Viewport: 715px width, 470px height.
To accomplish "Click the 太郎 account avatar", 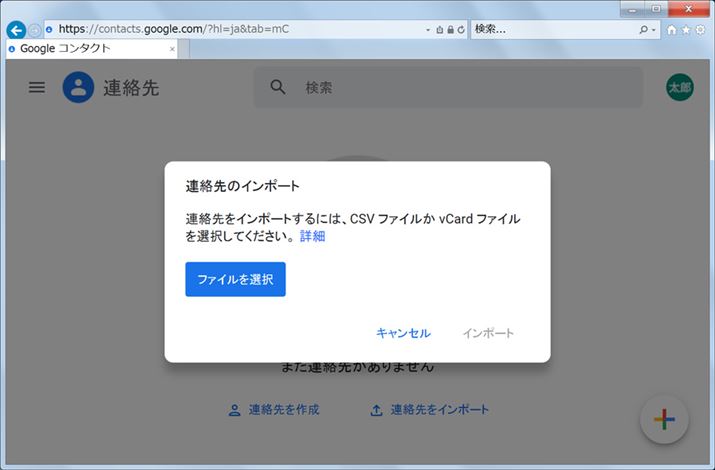I will click(679, 88).
